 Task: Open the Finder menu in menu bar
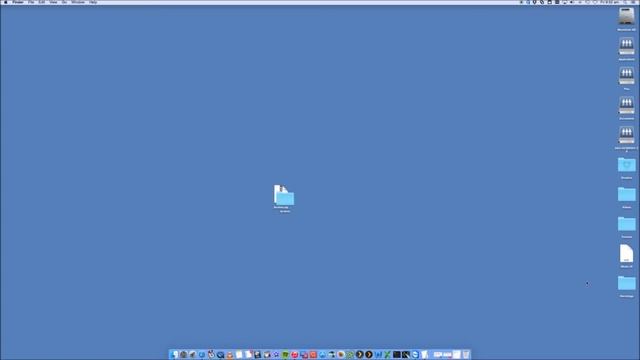[18, 2]
